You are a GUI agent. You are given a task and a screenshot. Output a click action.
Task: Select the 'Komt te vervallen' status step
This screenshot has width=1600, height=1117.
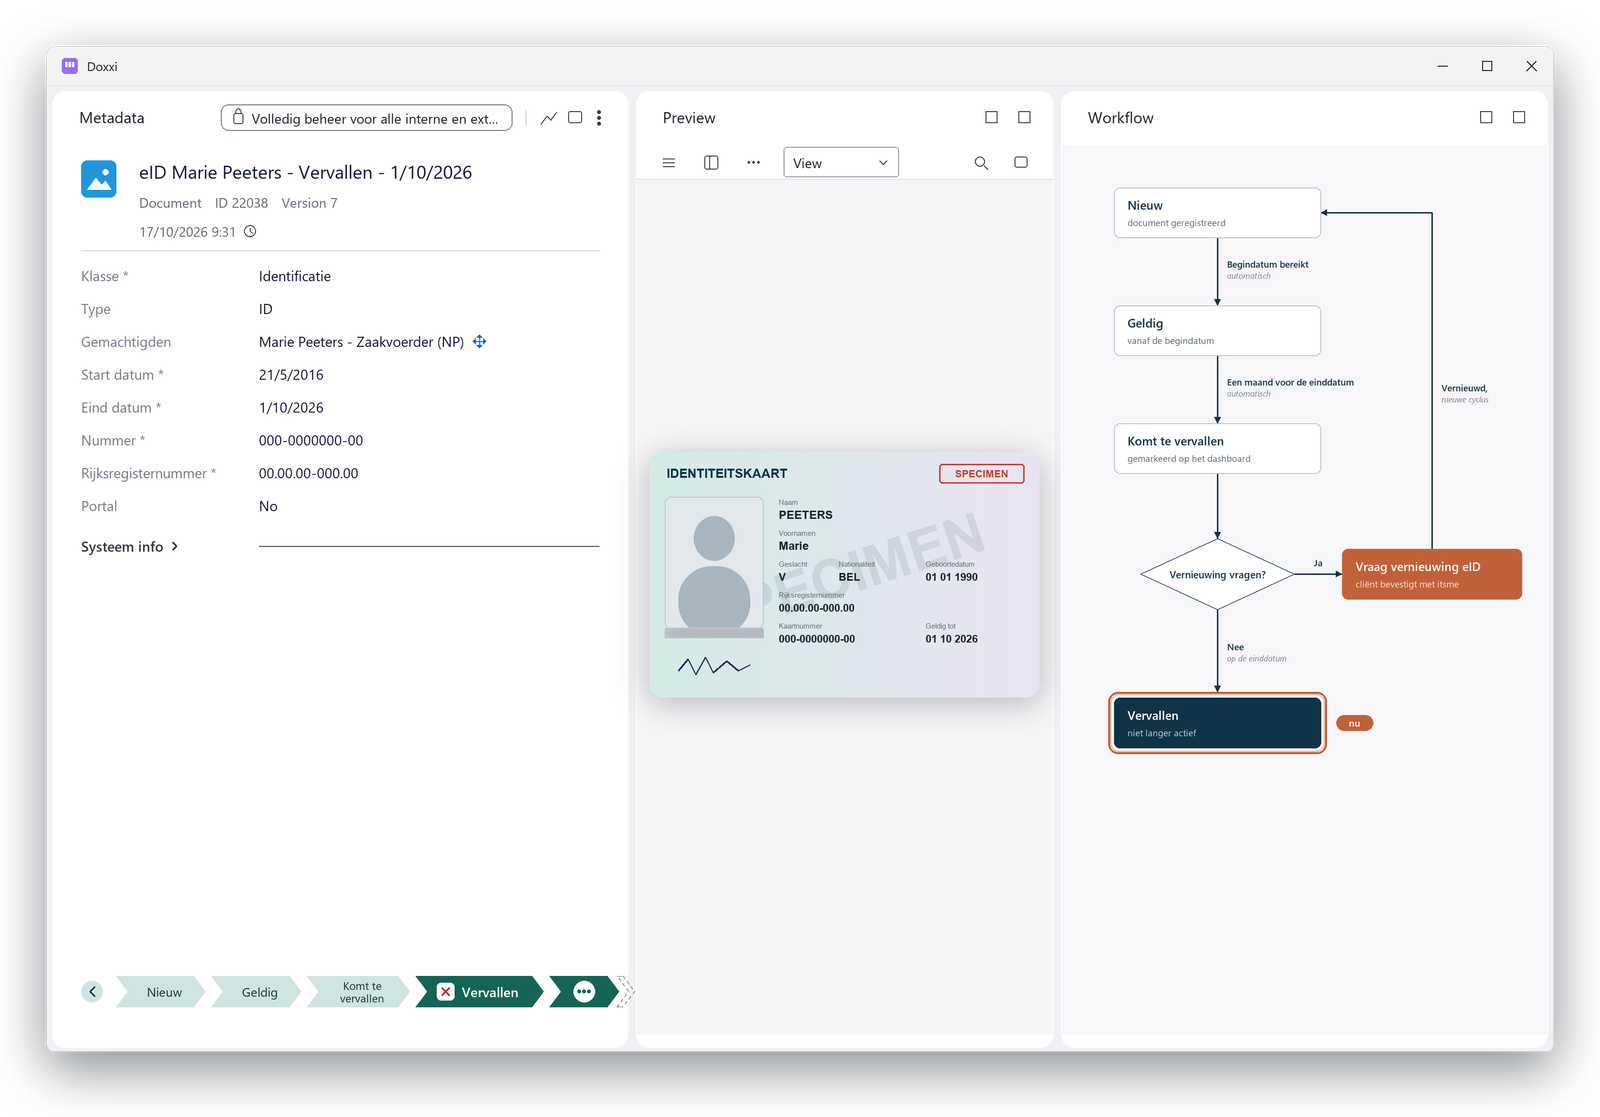pos(360,992)
